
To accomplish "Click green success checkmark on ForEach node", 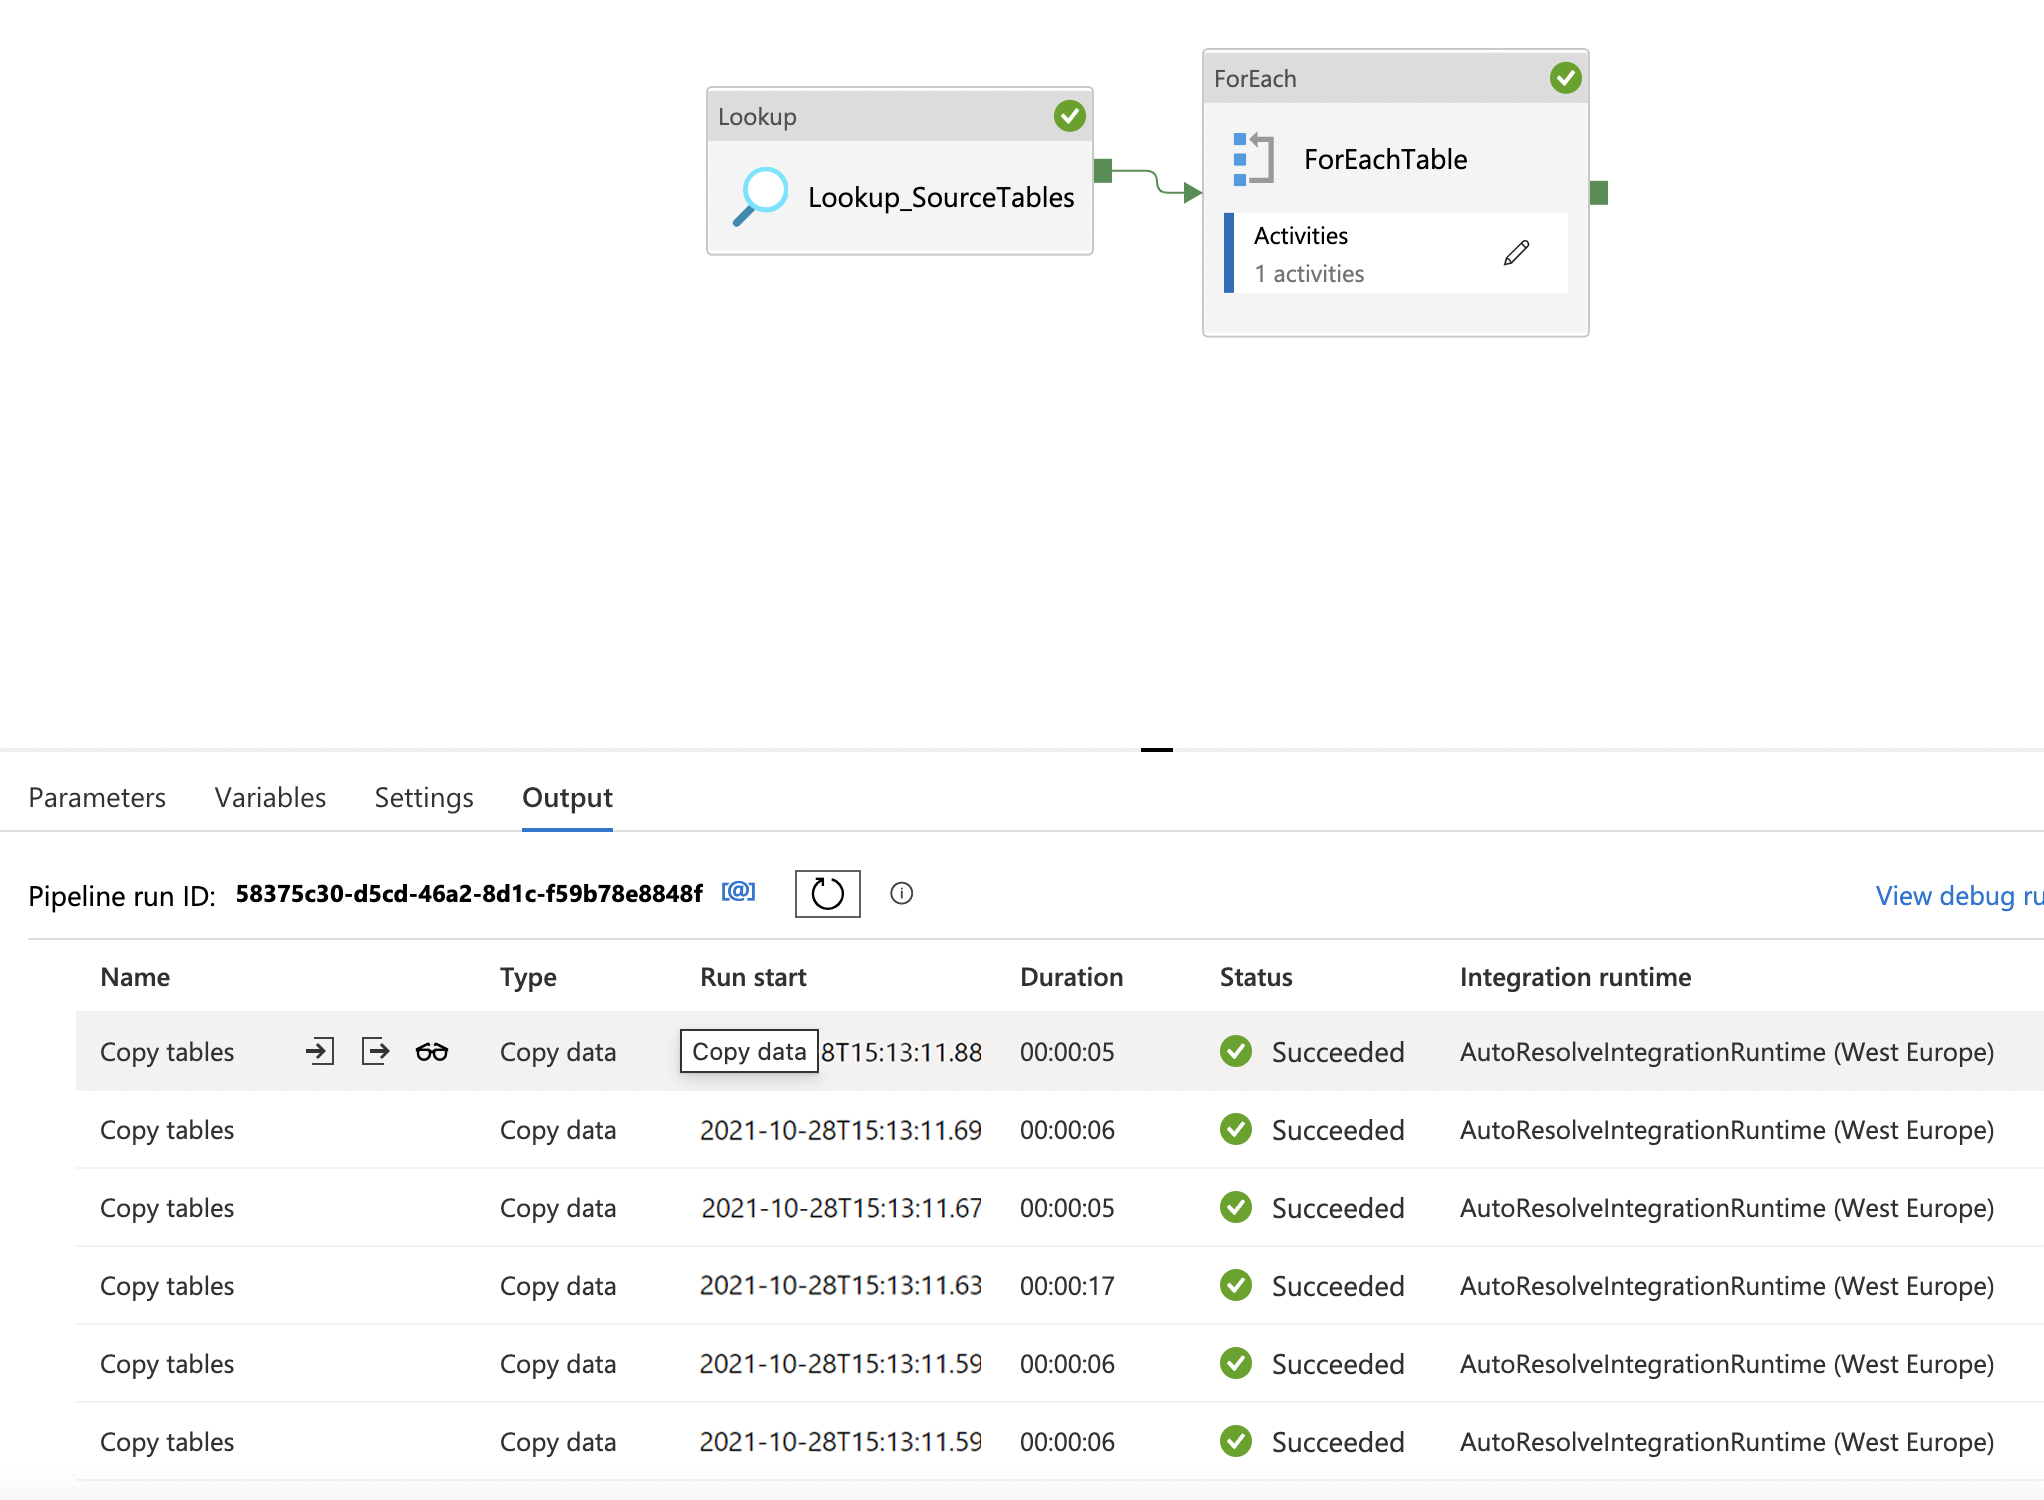I will tap(1565, 78).
